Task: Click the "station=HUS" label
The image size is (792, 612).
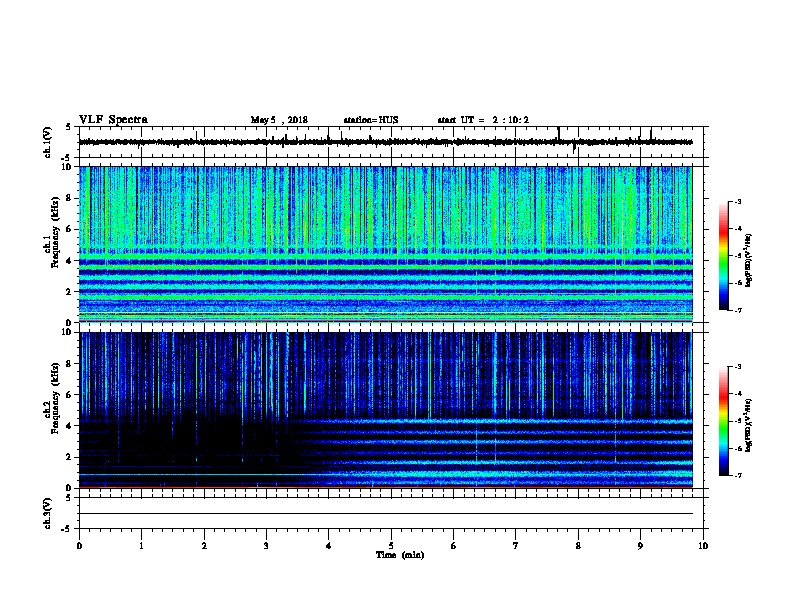Action: click(x=371, y=120)
